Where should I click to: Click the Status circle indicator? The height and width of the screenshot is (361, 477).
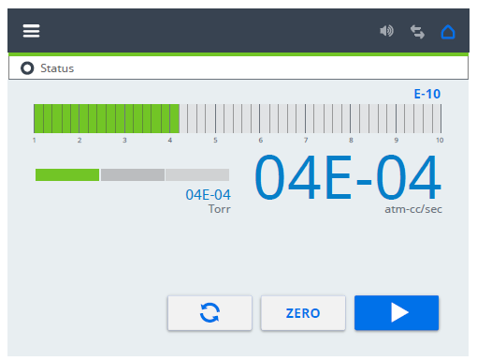tap(27, 68)
